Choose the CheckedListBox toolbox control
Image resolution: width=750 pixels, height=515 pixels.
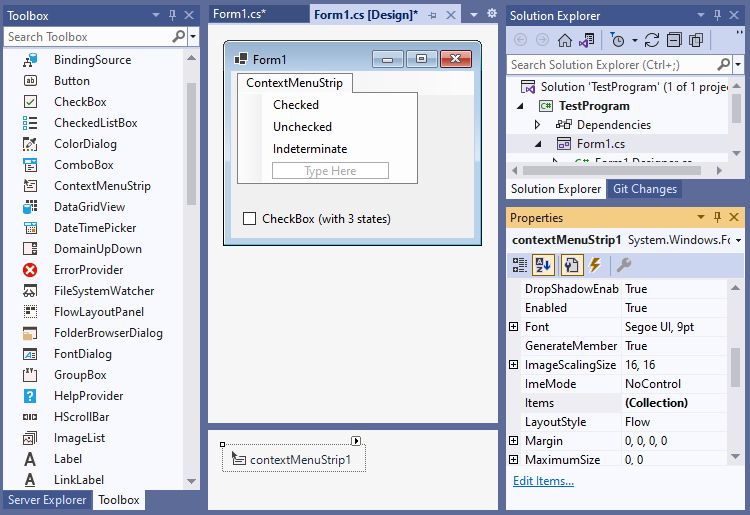(x=95, y=123)
